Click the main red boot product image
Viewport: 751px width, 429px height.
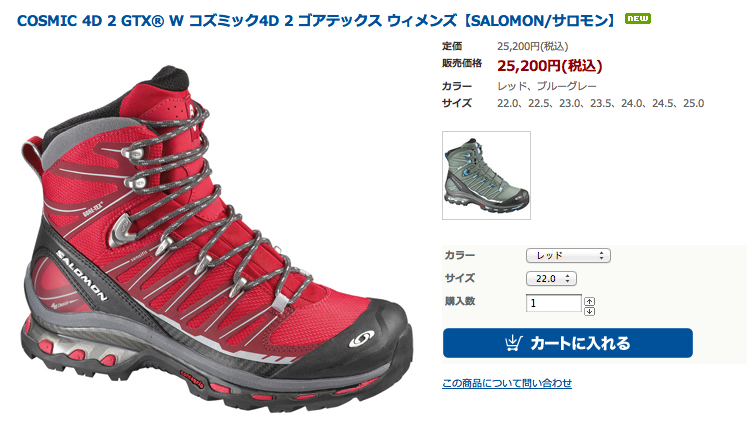point(216,237)
